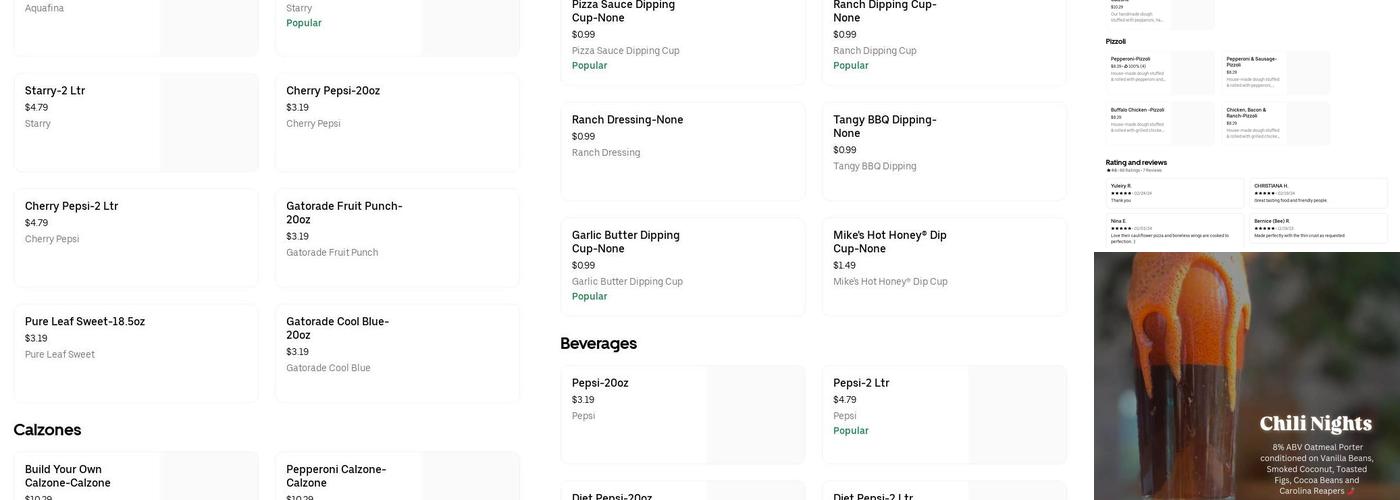
Task: Select the Pepperoni Calzone item
Action: (397, 476)
